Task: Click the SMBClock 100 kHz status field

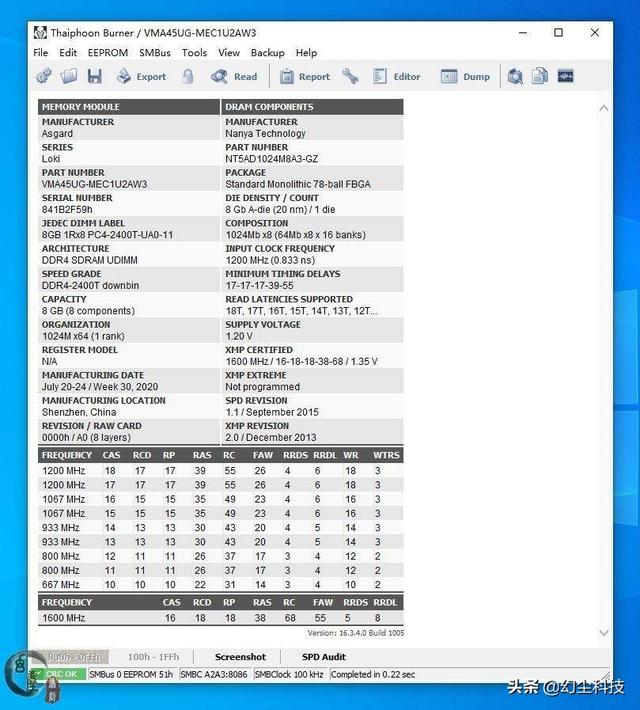Action: click(289, 674)
